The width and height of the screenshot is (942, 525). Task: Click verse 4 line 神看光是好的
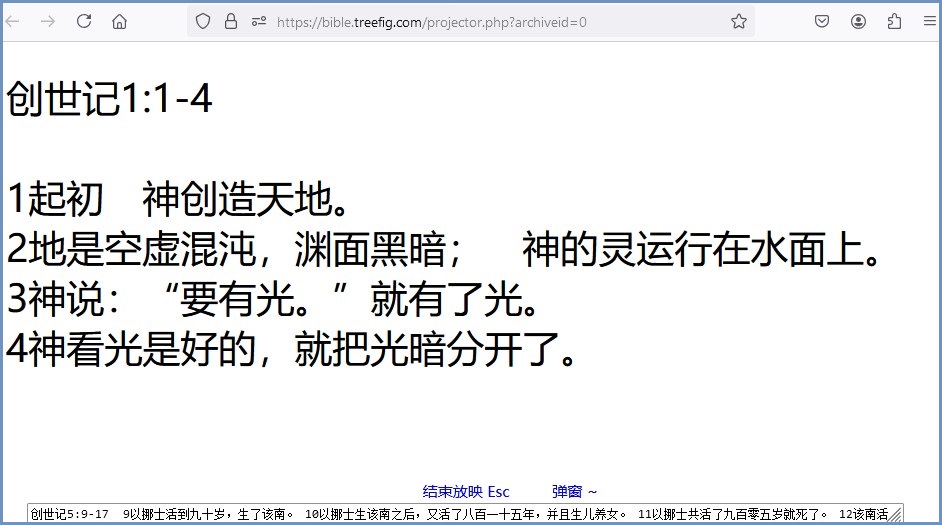[290, 349]
